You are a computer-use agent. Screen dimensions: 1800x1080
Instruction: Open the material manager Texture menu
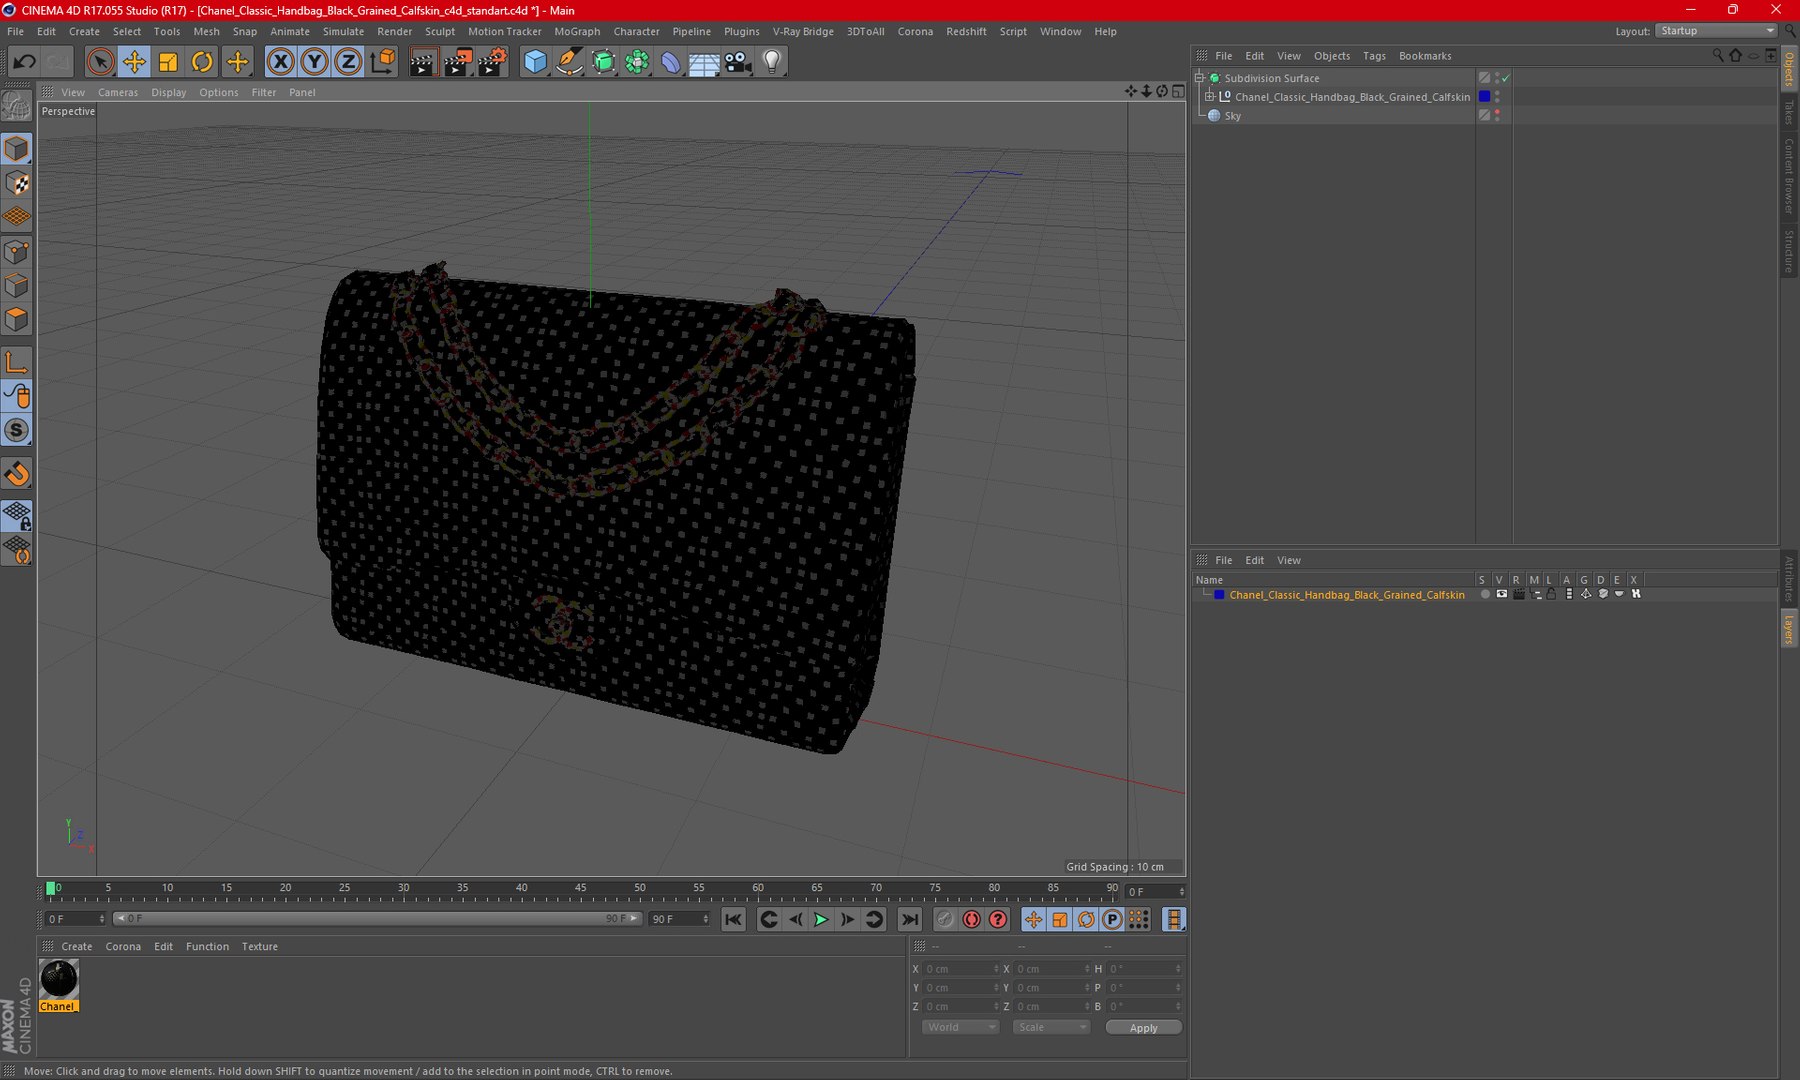point(259,947)
